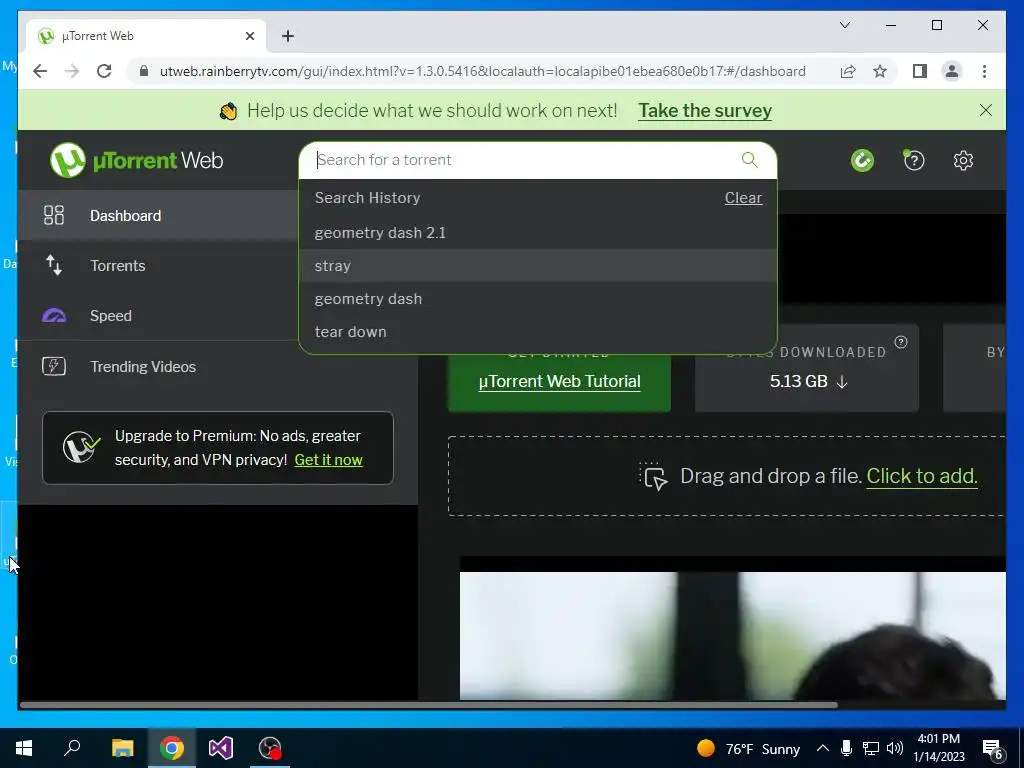Click the Bytes Downloaded info icon

coord(901,342)
